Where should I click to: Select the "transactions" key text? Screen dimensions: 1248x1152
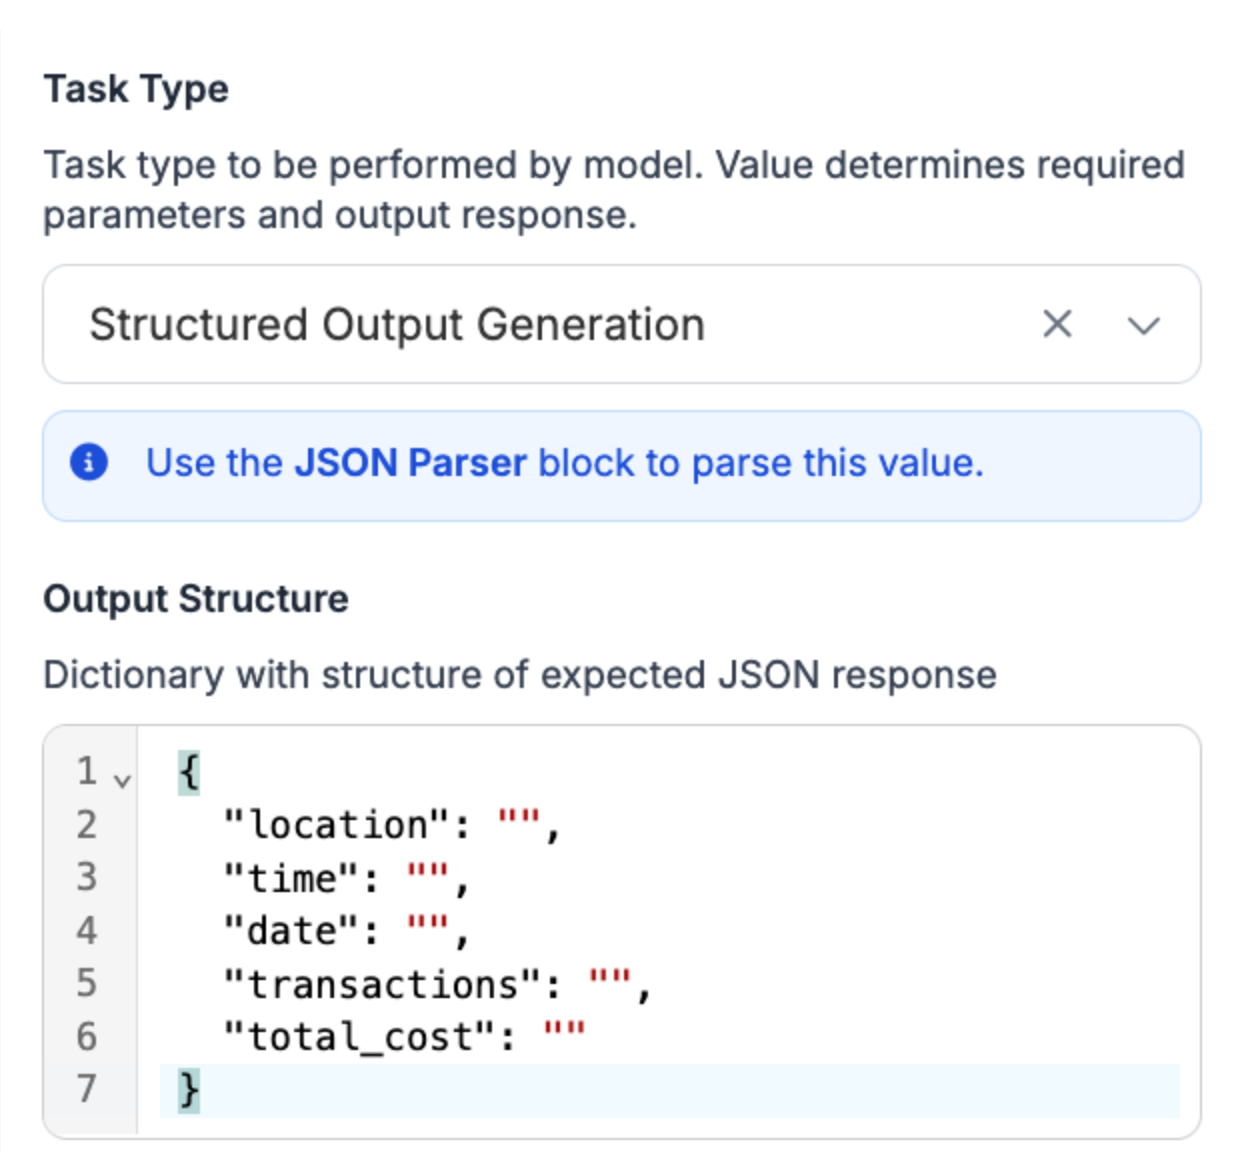pos(383,985)
